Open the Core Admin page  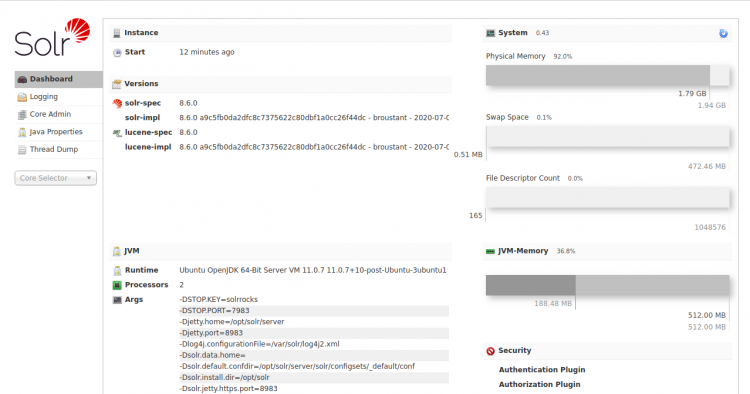pos(58,114)
